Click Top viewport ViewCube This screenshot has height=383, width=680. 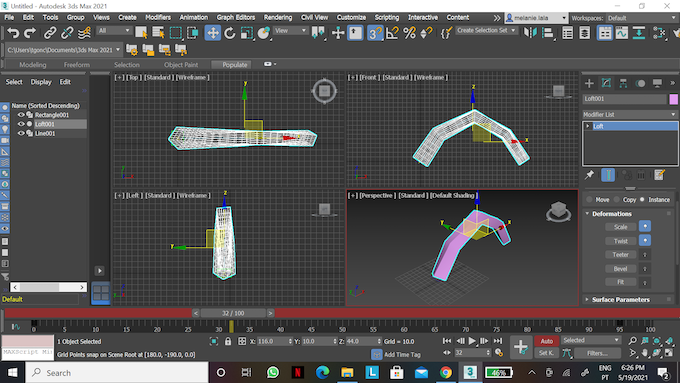point(324,91)
